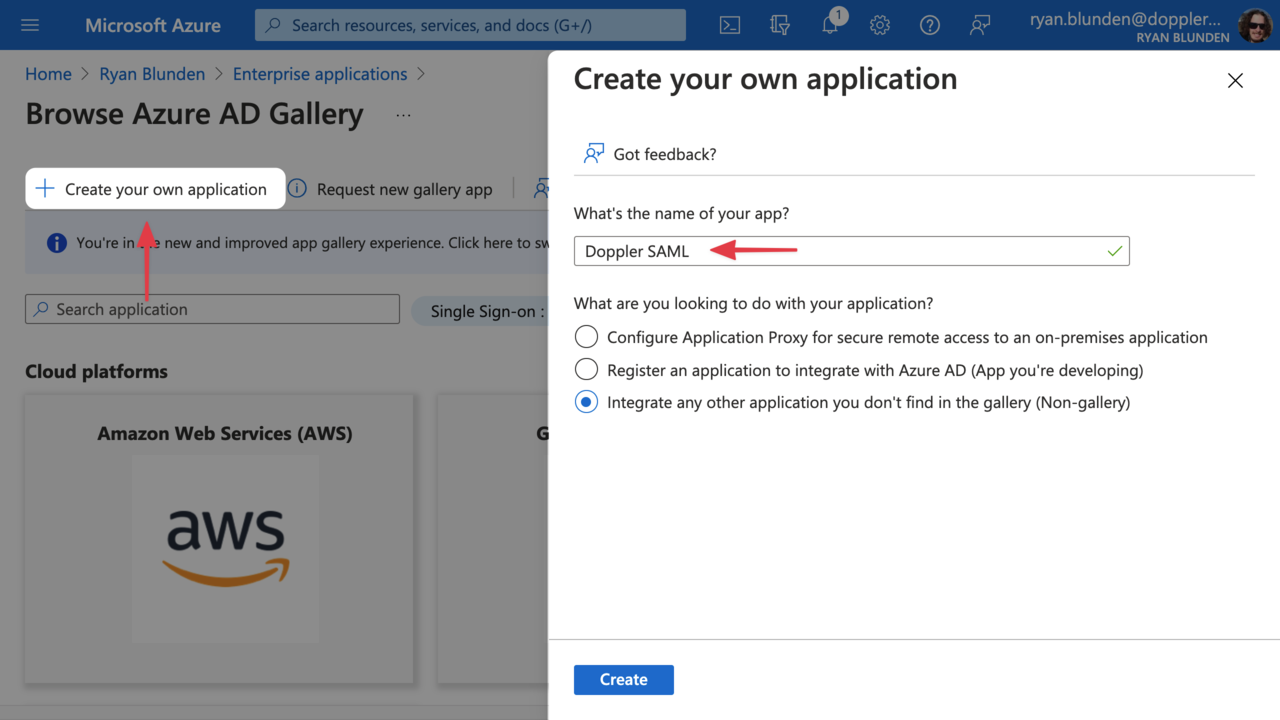The width and height of the screenshot is (1280, 720).
Task: Click the Search application field
Action: (x=212, y=309)
